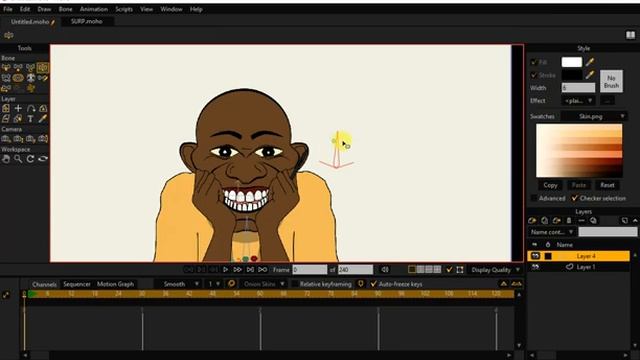The image size is (640, 360).
Task: Select the Transform Layer tool
Action: pyautogui.click(x=6, y=108)
